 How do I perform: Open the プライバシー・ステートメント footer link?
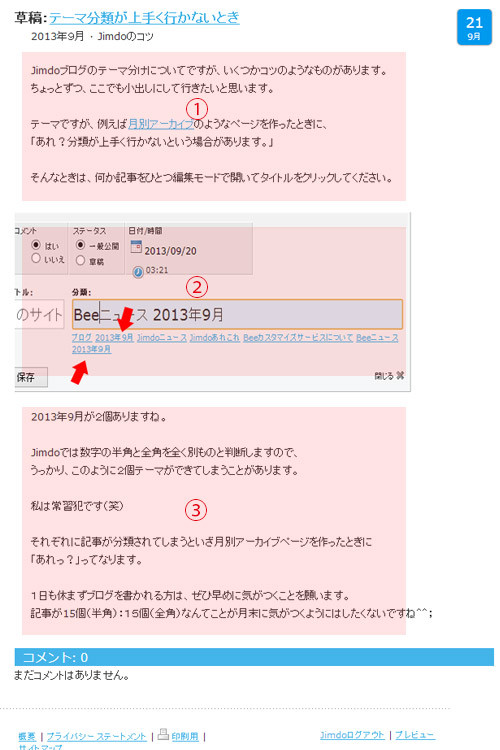click(x=96, y=737)
